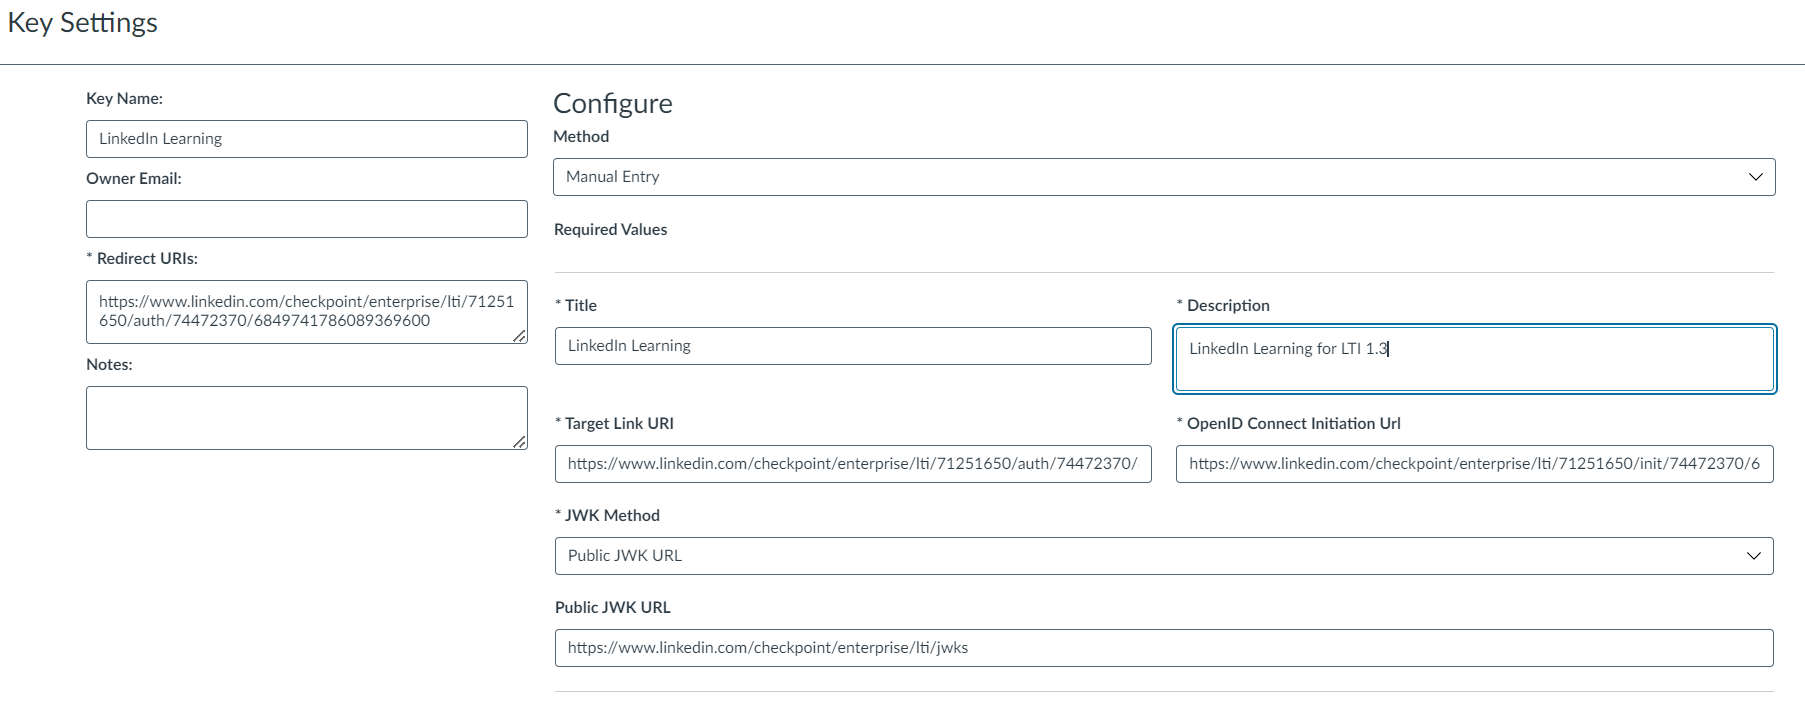
Task: Grab the Redirect URIs resize handle
Action: pos(520,336)
